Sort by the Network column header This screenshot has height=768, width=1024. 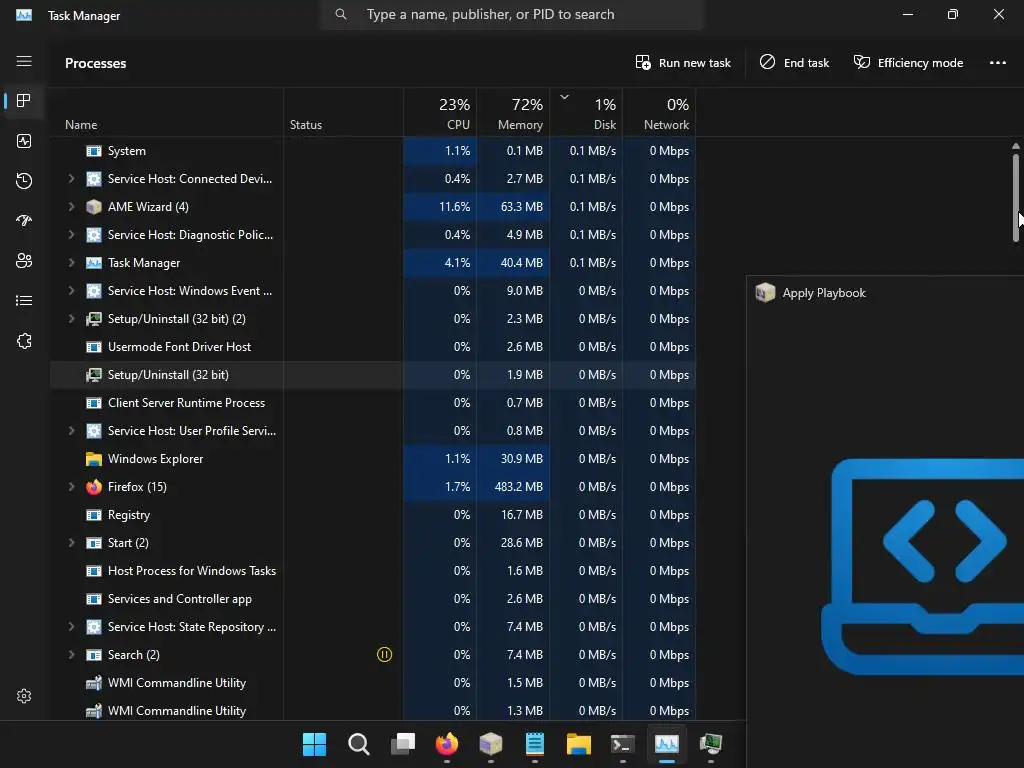tap(659, 112)
